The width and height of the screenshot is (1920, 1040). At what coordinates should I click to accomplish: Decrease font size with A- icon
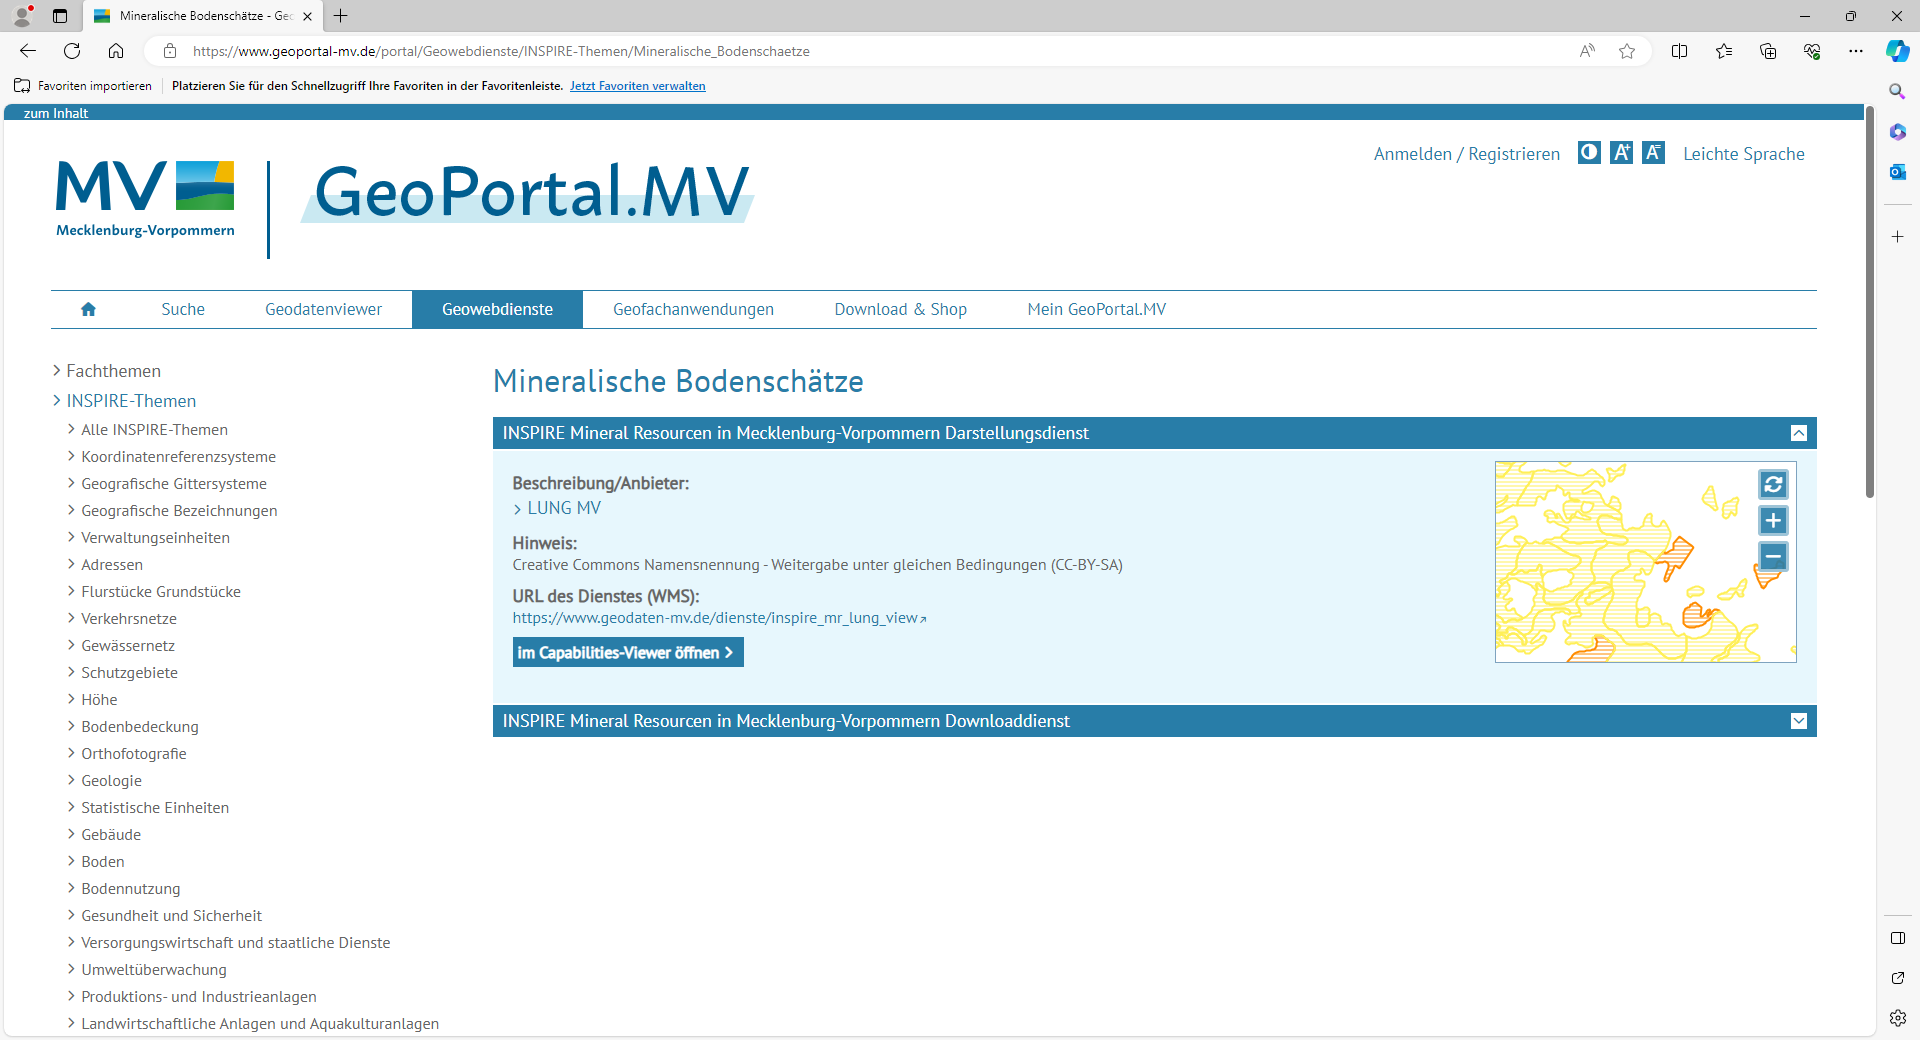point(1653,152)
